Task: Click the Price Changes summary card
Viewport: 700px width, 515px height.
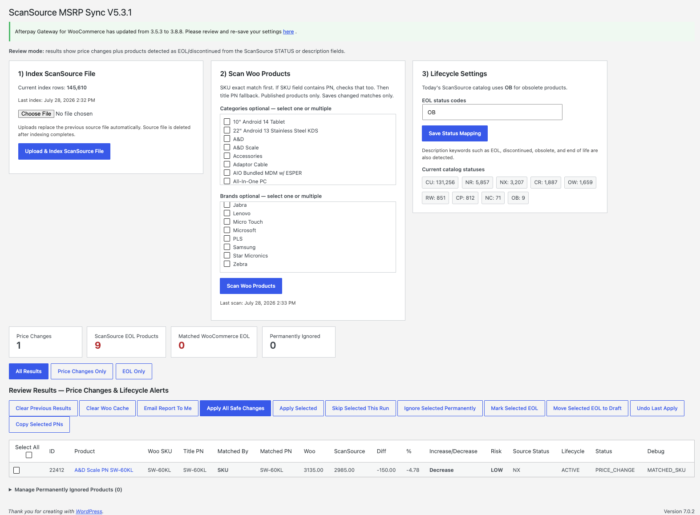Action: click(x=46, y=342)
